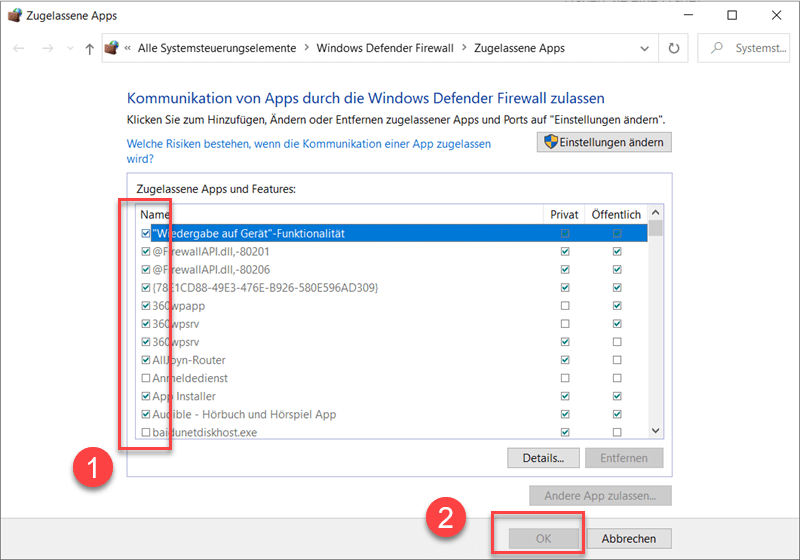Click the Privat column header
This screenshot has width=800, height=560.
(564, 215)
